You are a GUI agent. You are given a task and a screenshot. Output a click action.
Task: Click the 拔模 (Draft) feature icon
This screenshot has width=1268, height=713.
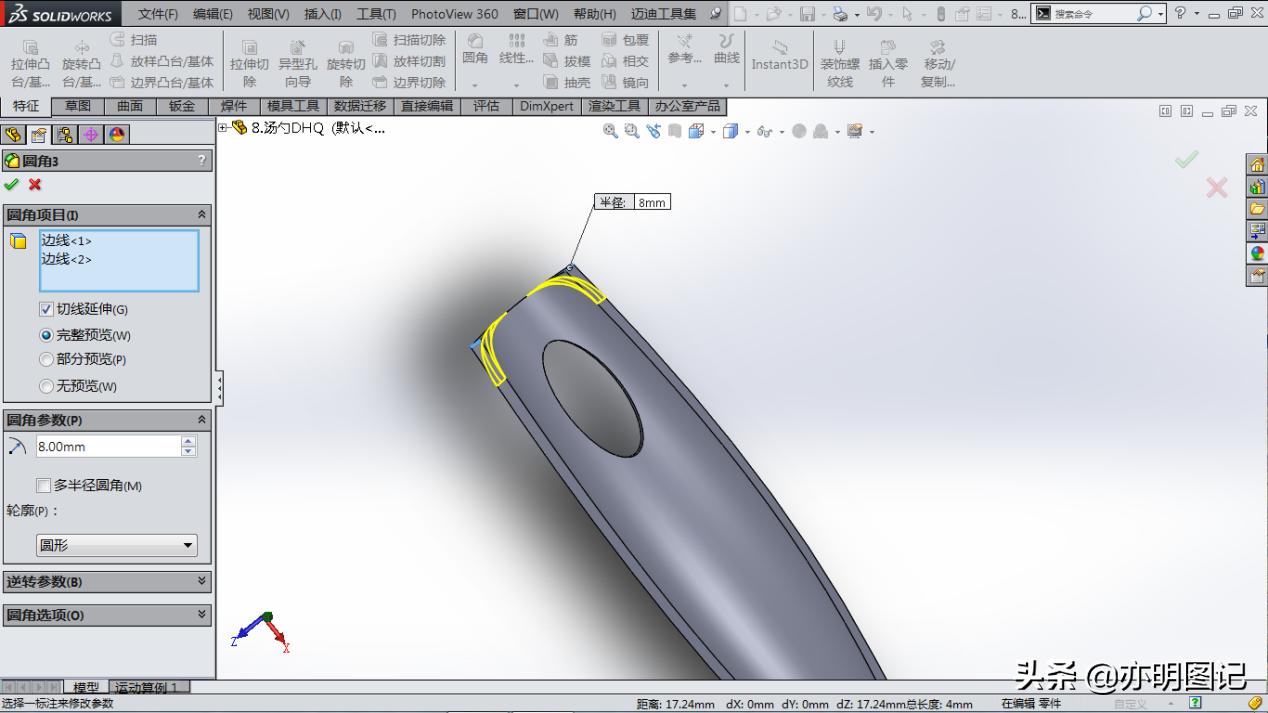557,60
